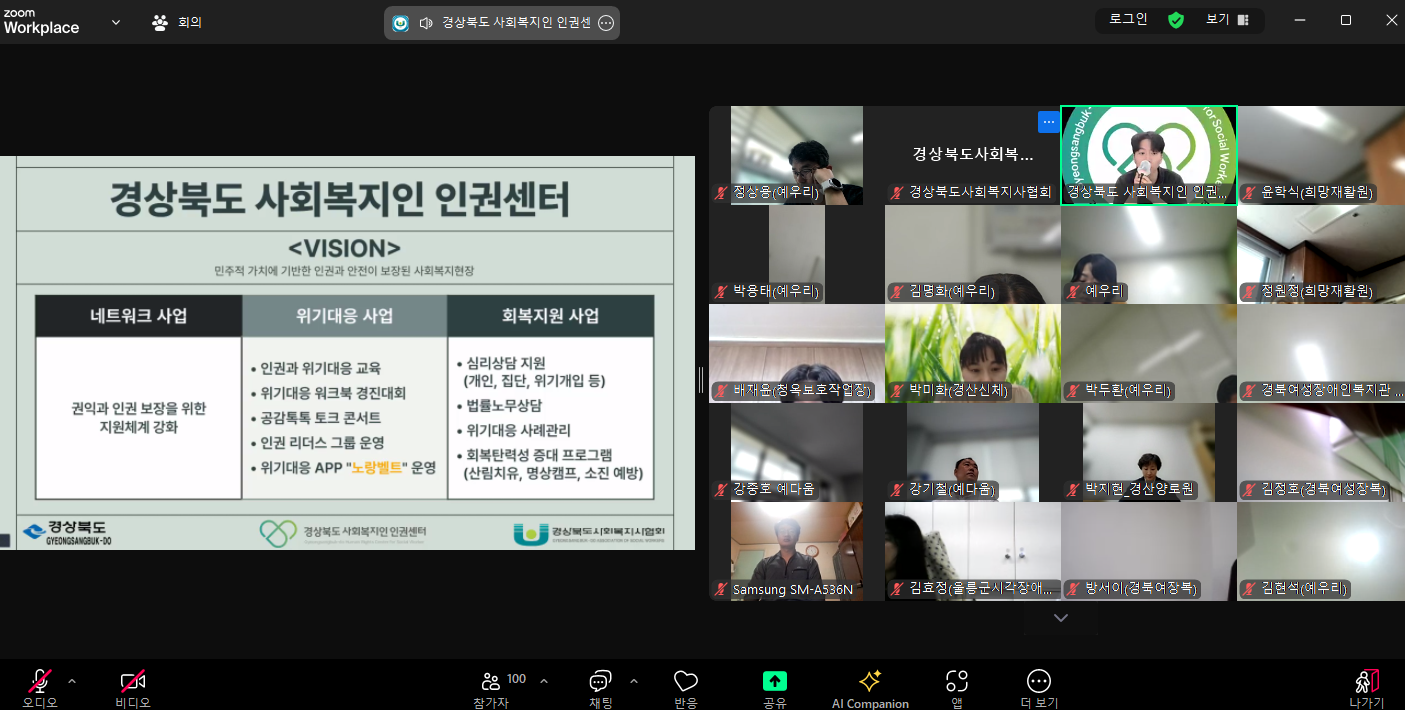Select 경북여성장애인복지관 video tile

tap(1321, 353)
